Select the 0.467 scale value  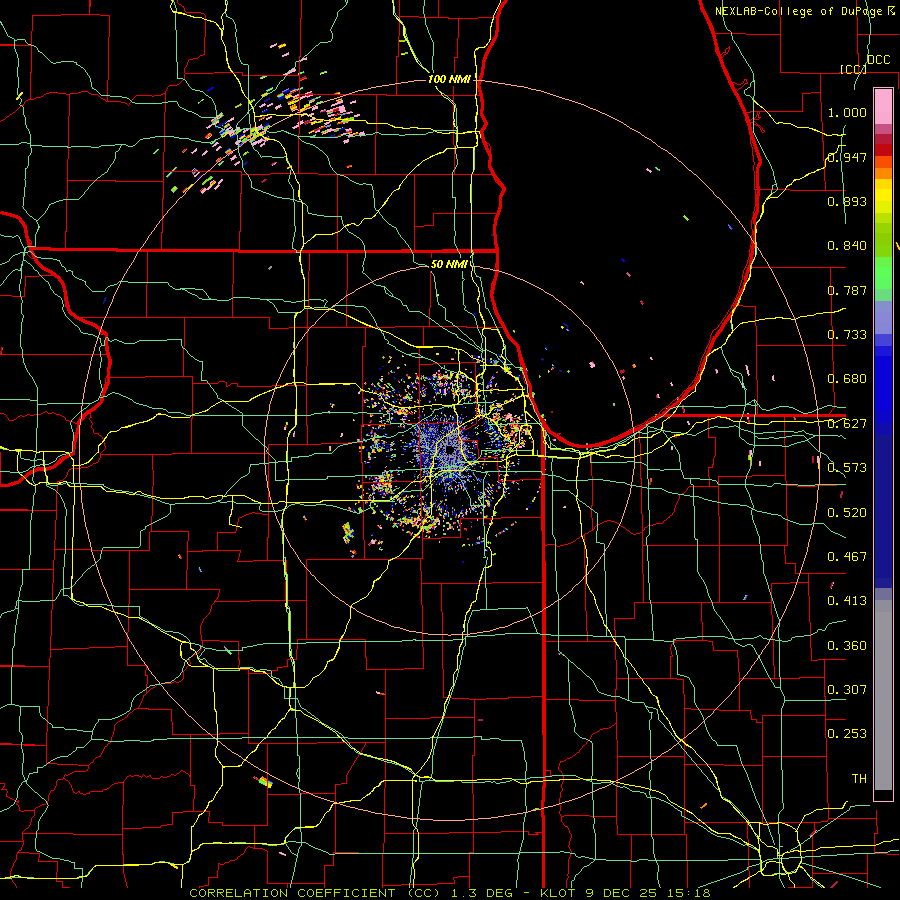(x=847, y=557)
